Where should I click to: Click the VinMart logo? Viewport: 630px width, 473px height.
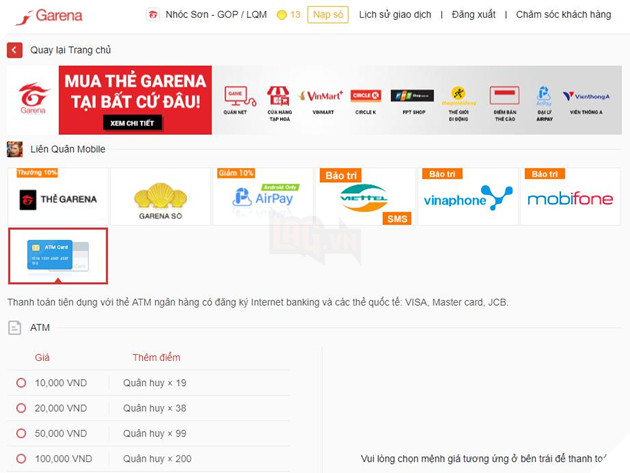click(x=321, y=96)
